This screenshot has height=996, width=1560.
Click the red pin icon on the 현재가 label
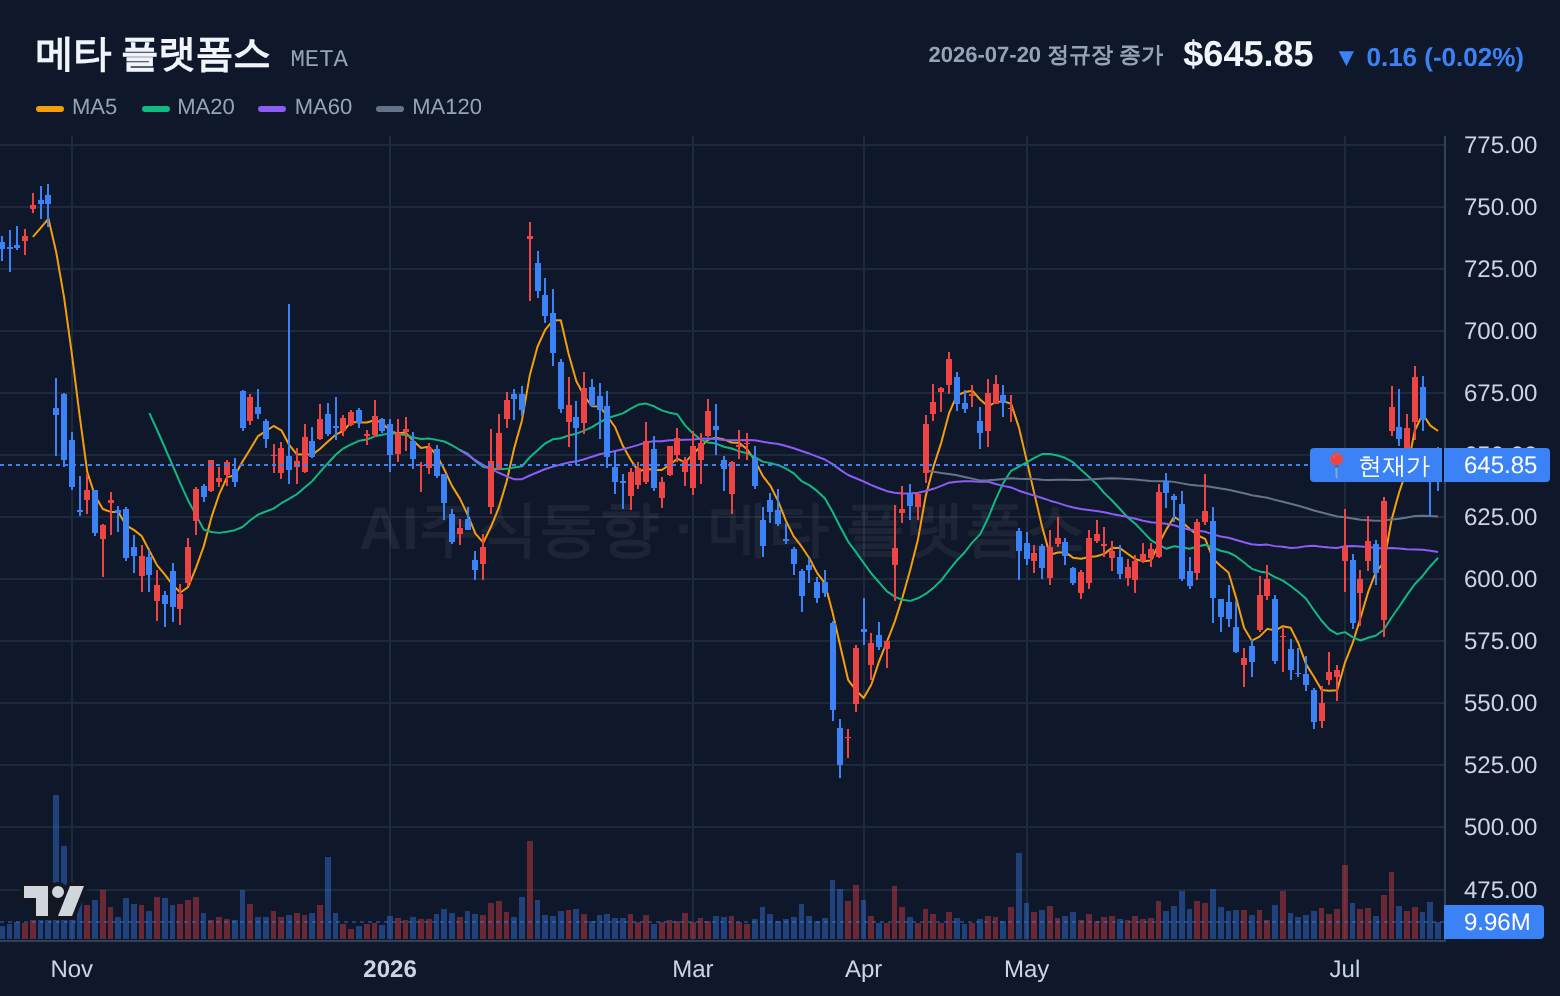pyautogui.click(x=1336, y=465)
